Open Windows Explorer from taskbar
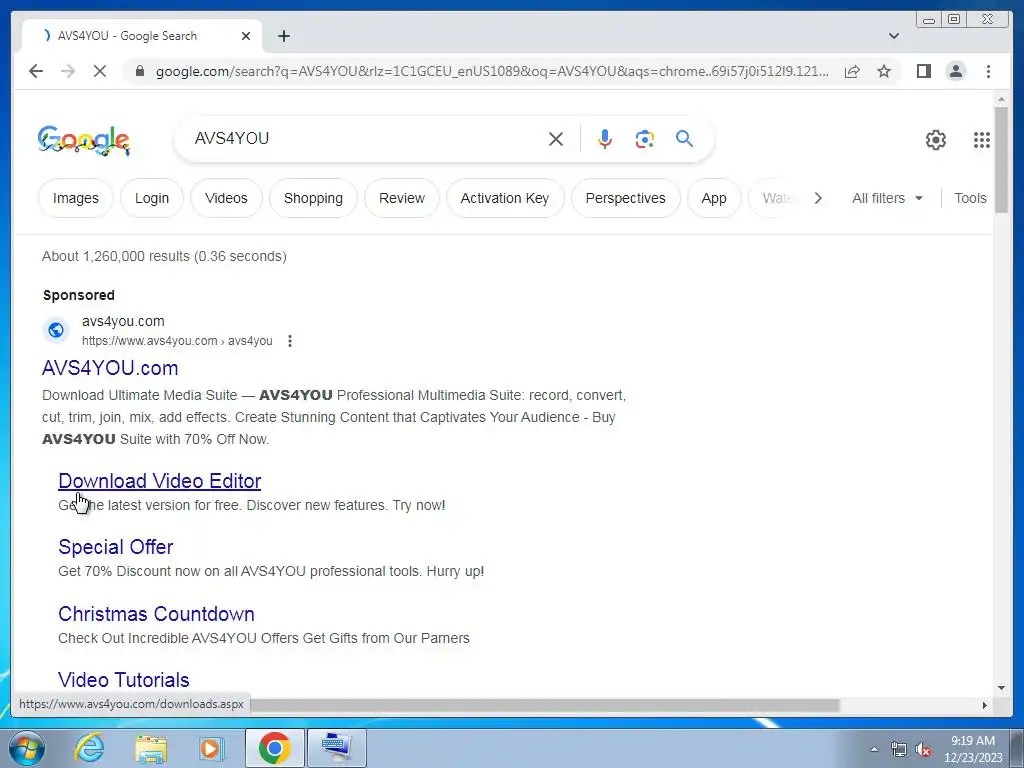The image size is (1024, 768). point(151,748)
